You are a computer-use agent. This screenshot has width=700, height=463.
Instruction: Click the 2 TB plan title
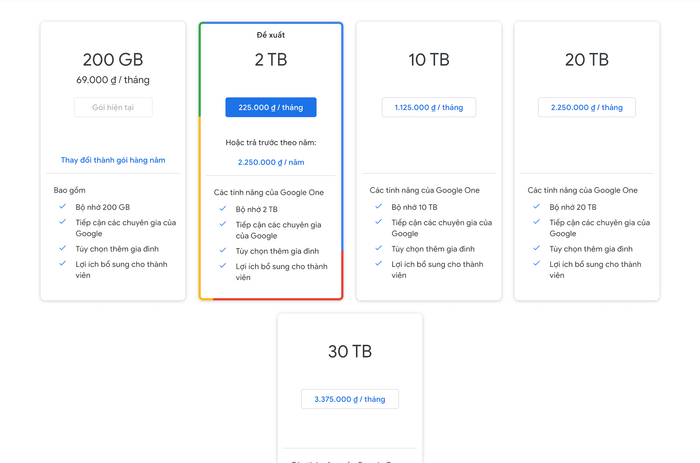click(x=271, y=59)
